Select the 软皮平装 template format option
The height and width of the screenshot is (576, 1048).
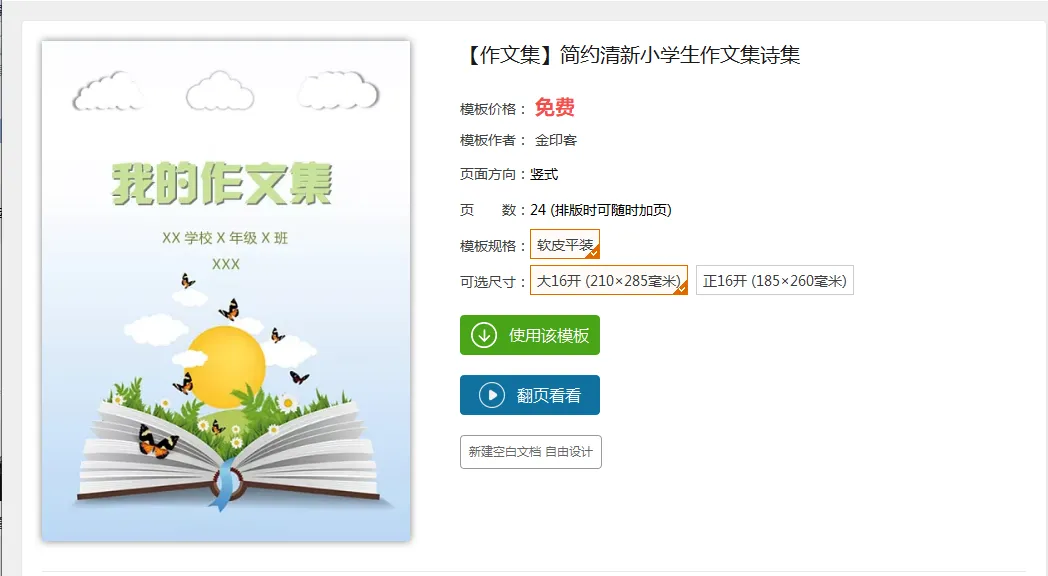pyautogui.click(x=565, y=244)
